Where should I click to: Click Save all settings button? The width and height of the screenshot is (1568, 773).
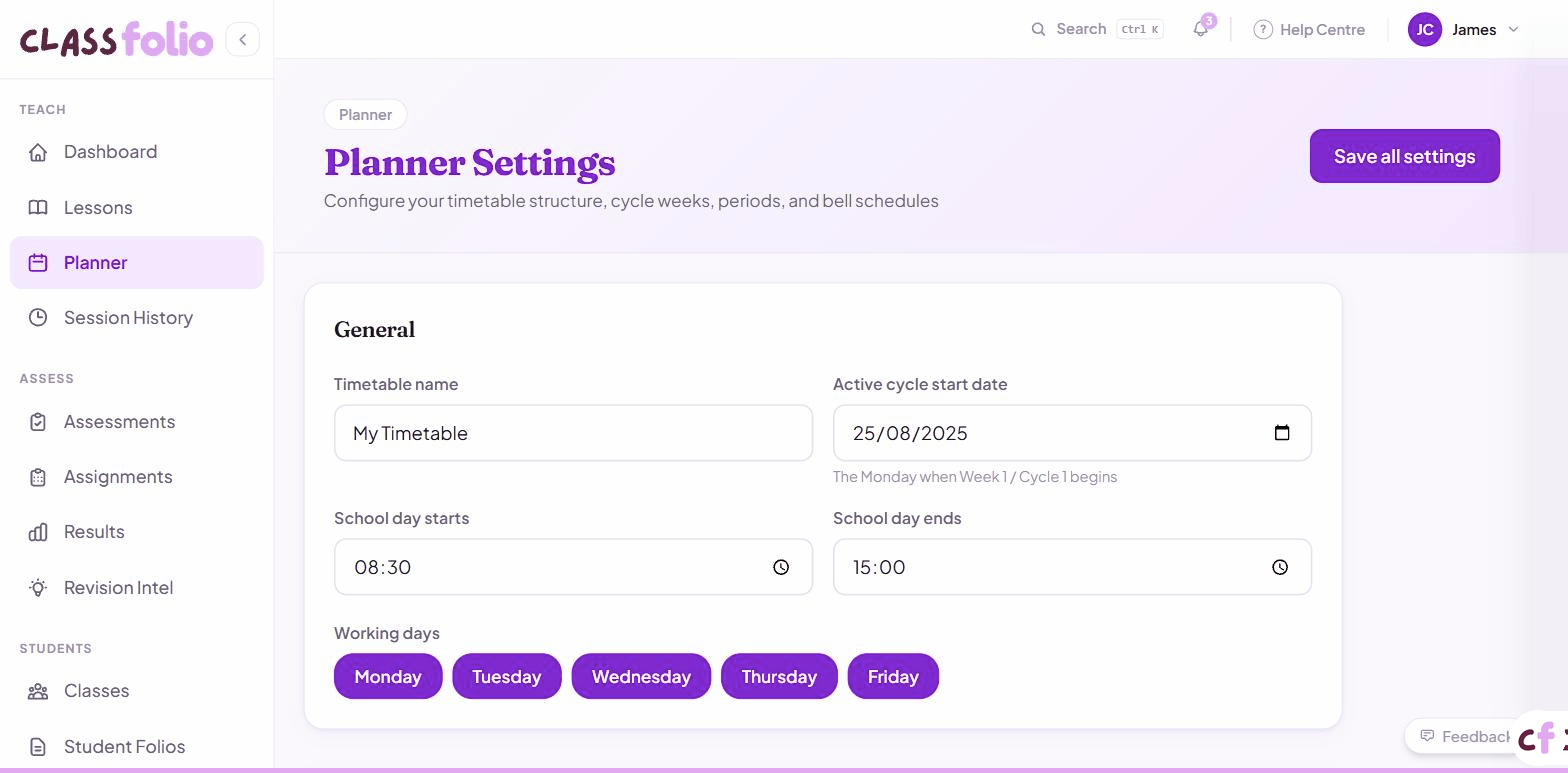(x=1405, y=156)
